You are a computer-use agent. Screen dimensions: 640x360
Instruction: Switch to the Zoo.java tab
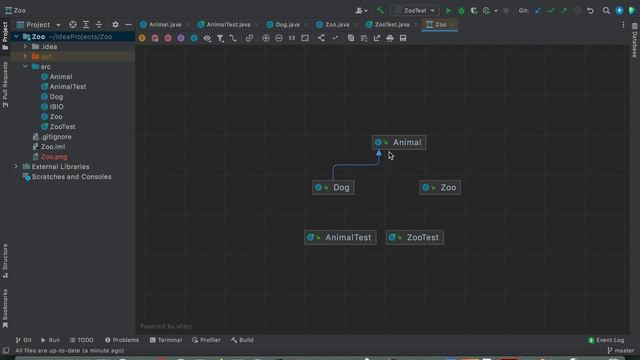333,24
